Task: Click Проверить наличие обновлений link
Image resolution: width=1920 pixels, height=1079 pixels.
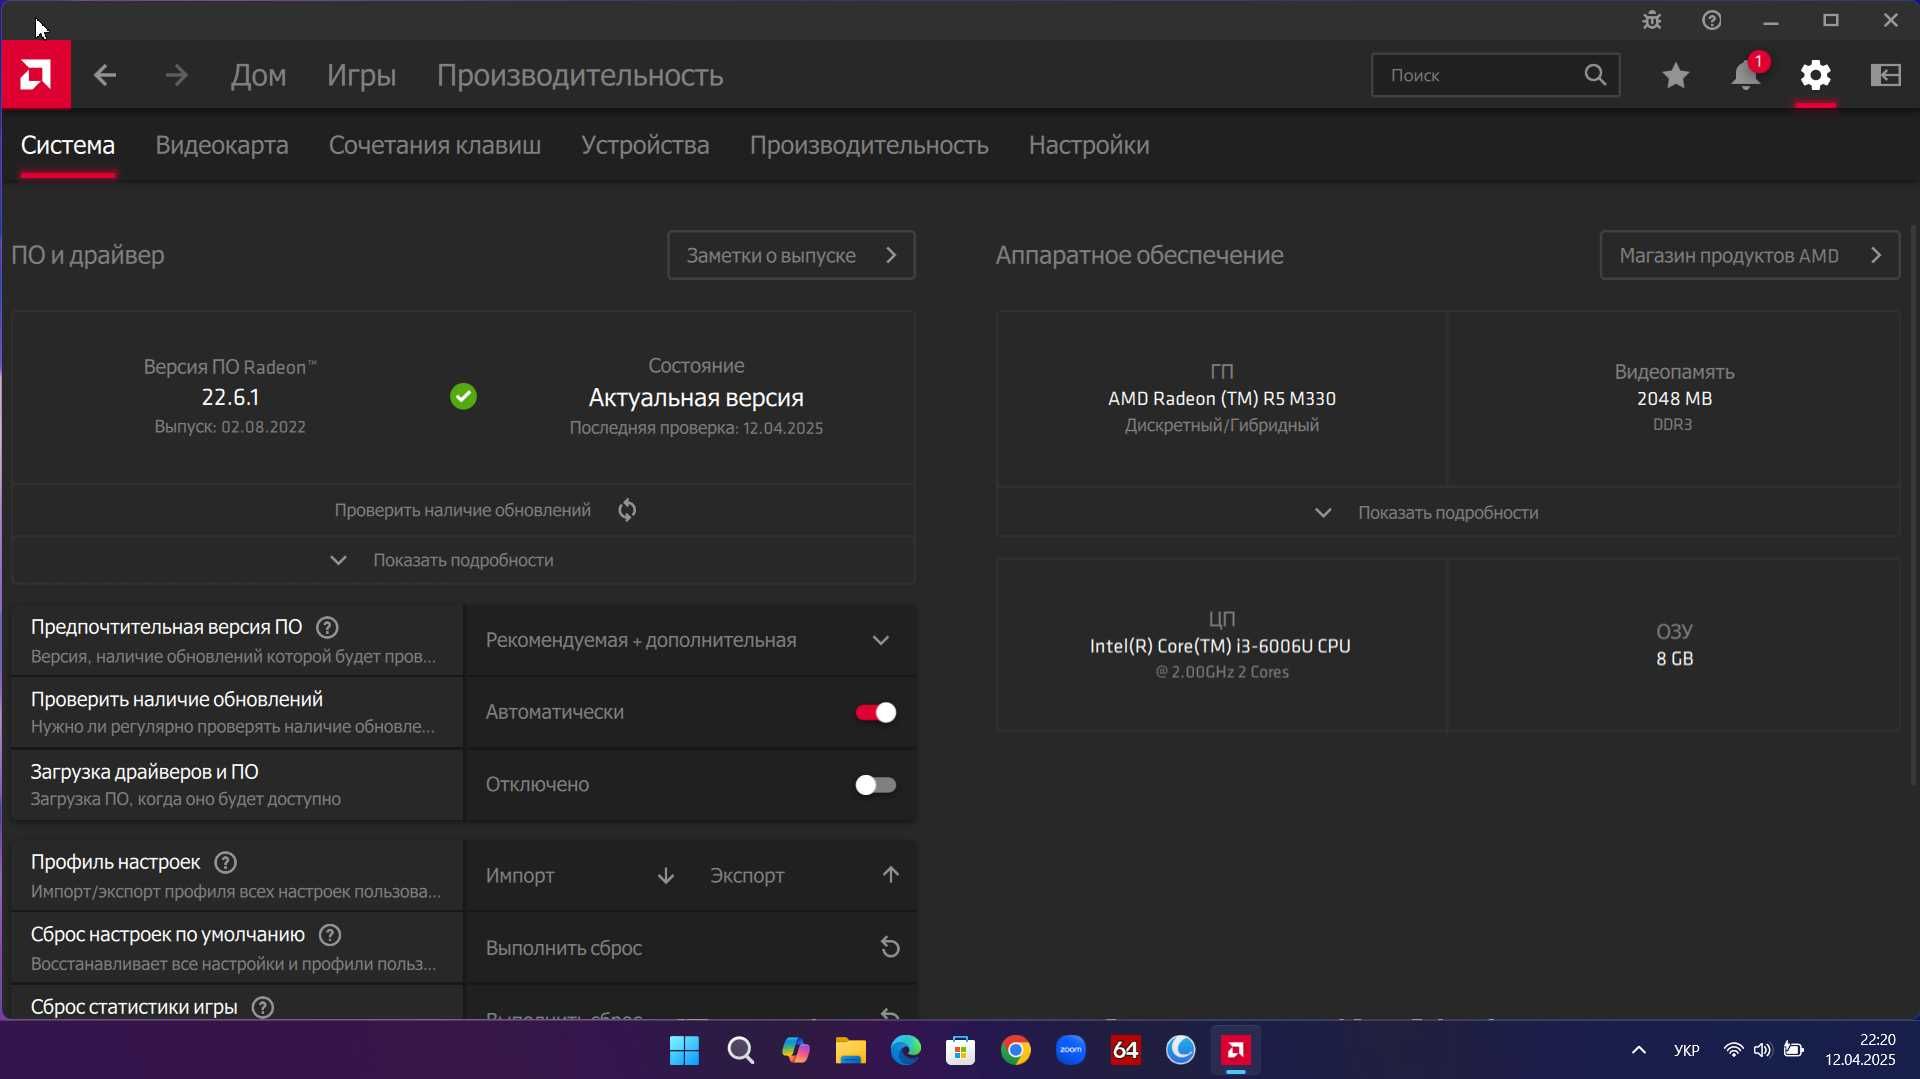Action: 463,511
